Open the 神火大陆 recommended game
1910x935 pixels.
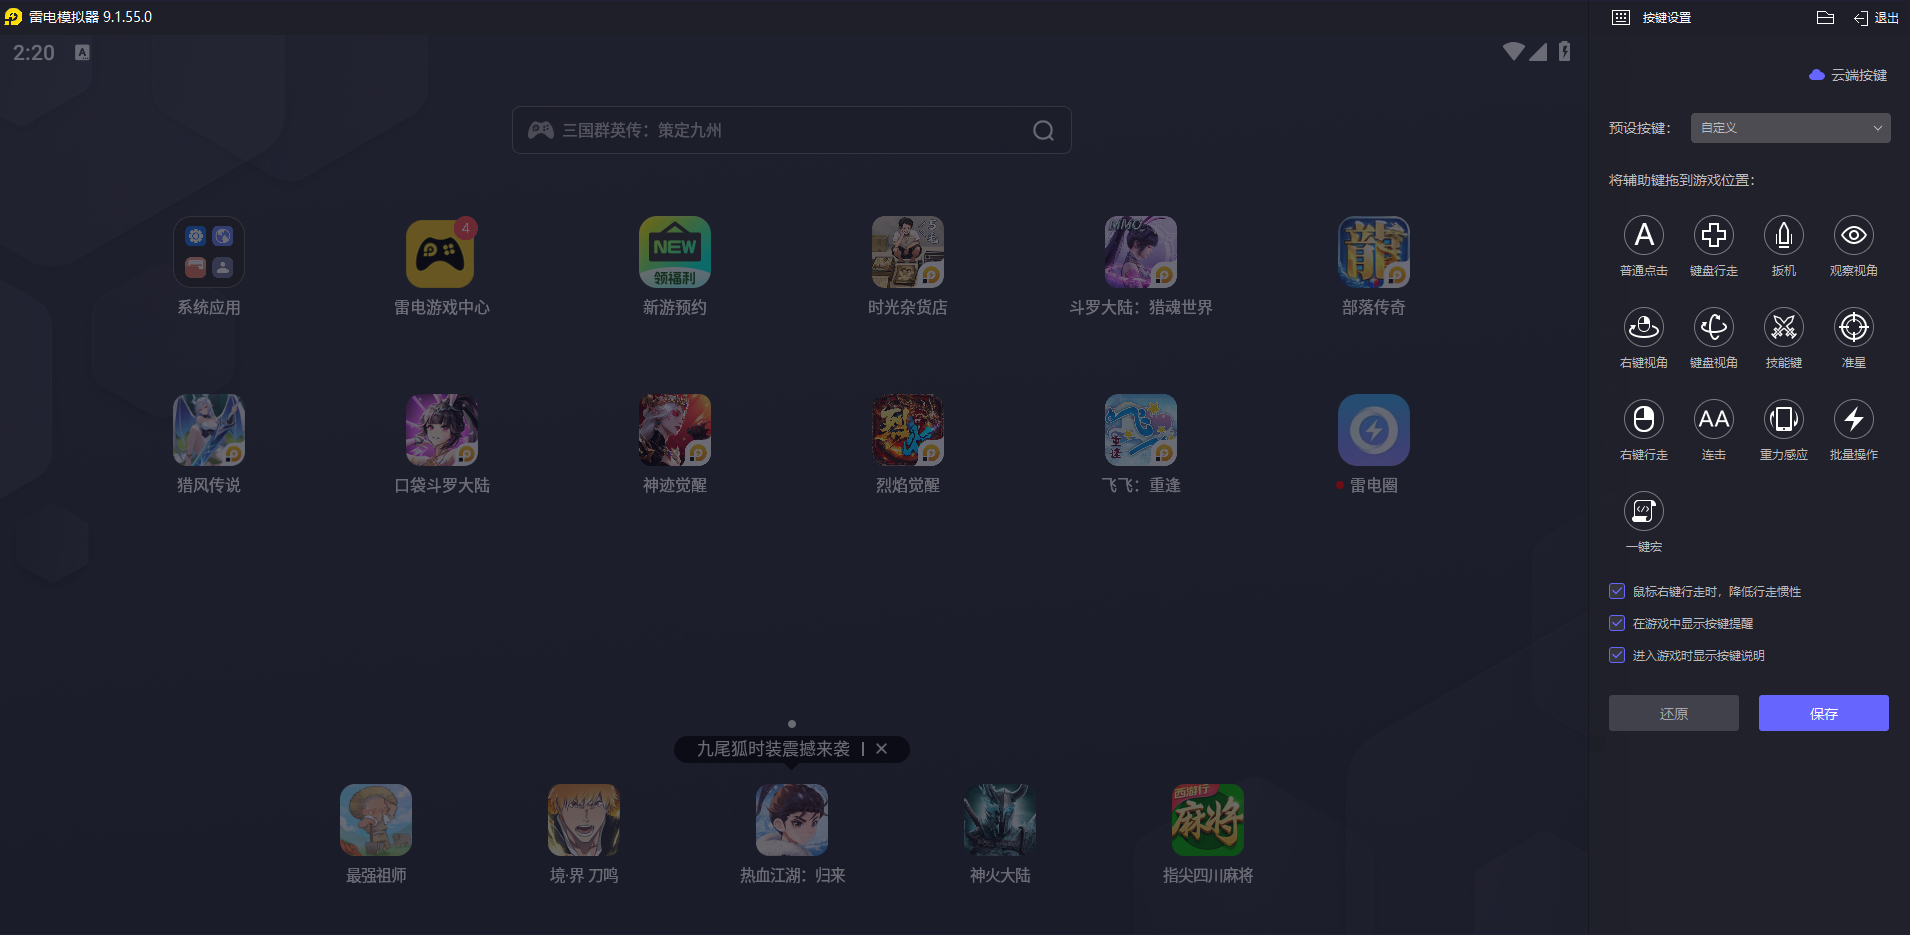[x=1000, y=820]
